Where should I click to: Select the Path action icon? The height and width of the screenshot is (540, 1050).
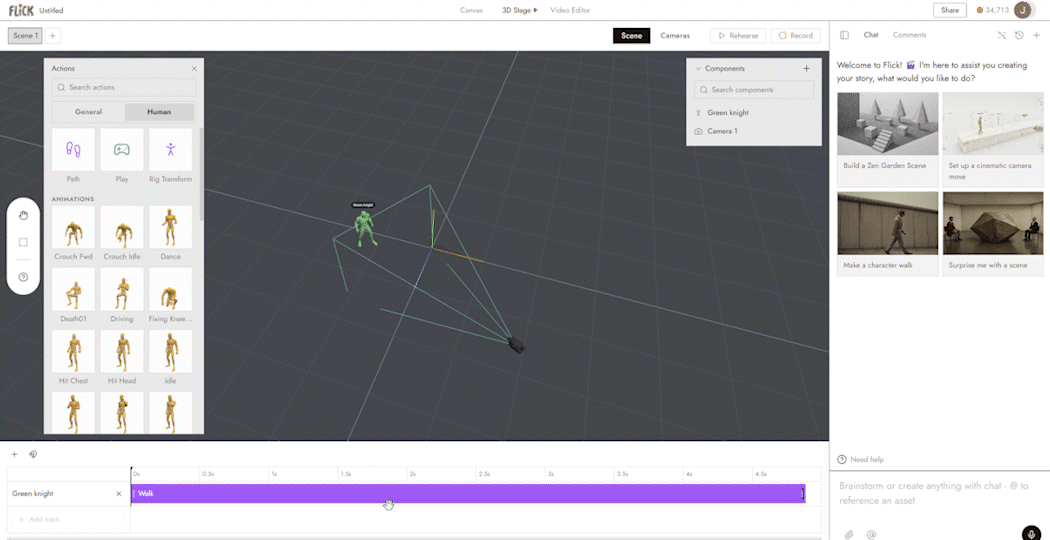point(73,149)
